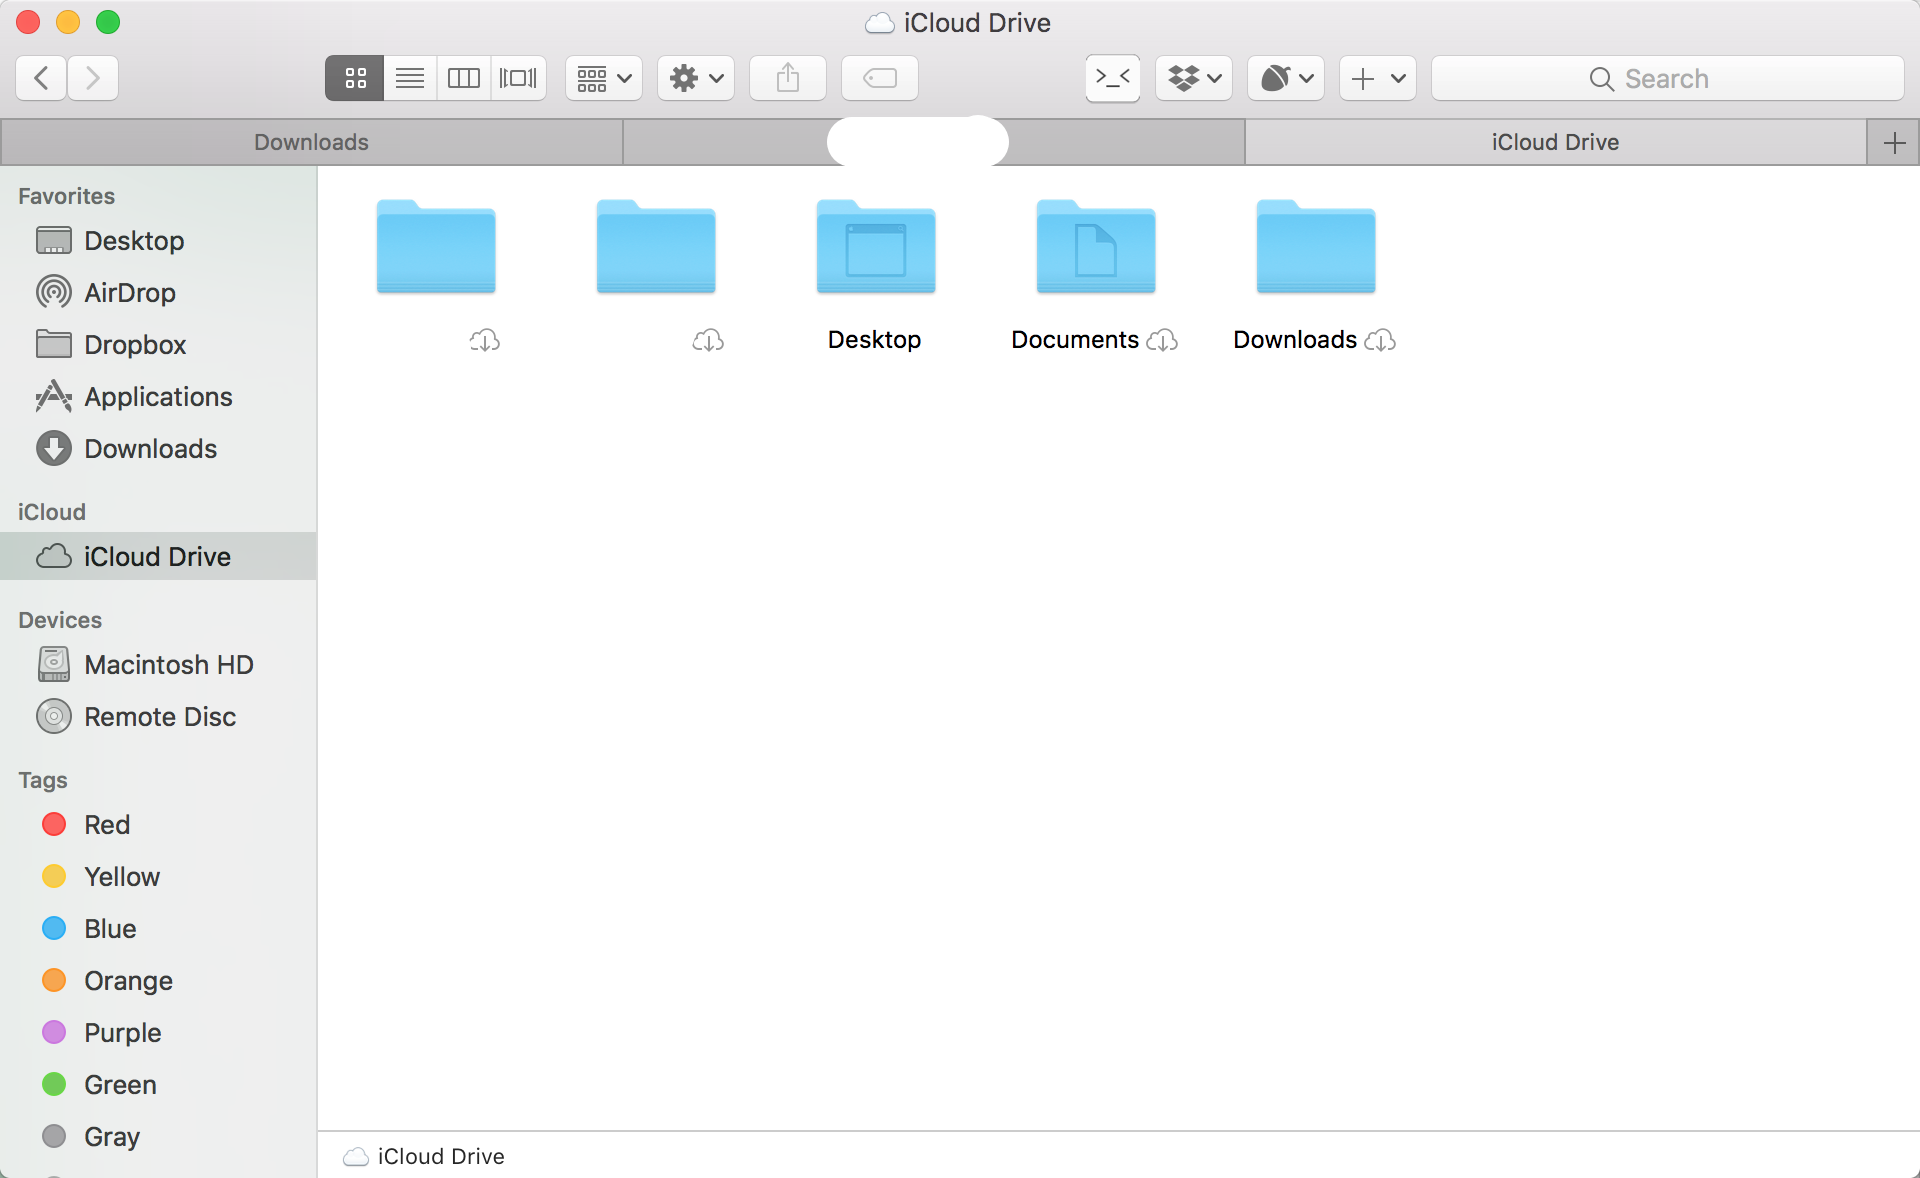Switch to the Downloads tab
Viewport: 1920px width, 1178px height.
click(x=311, y=142)
